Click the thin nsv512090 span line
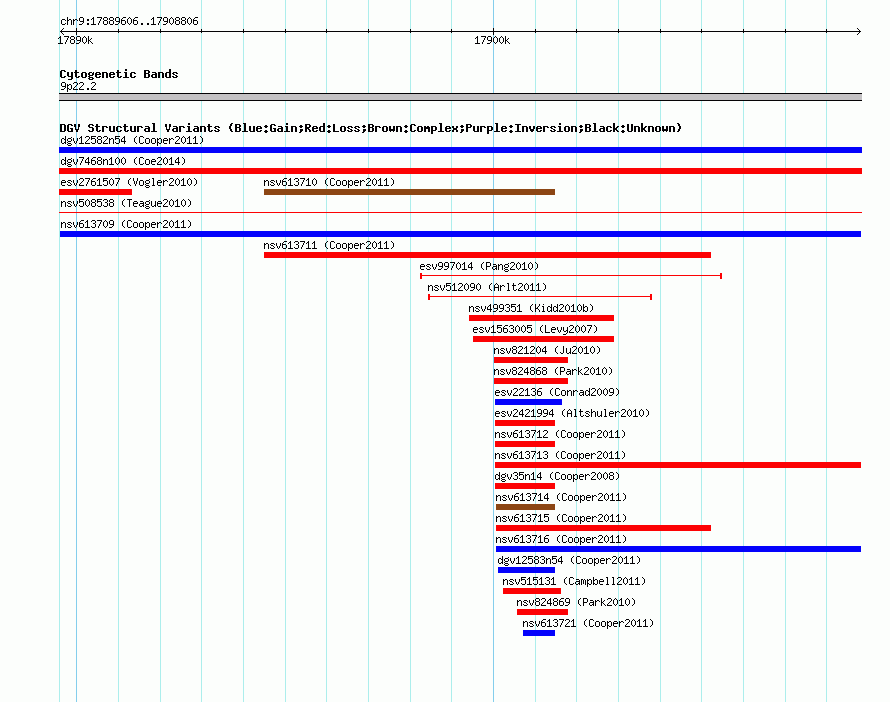 pos(540,297)
